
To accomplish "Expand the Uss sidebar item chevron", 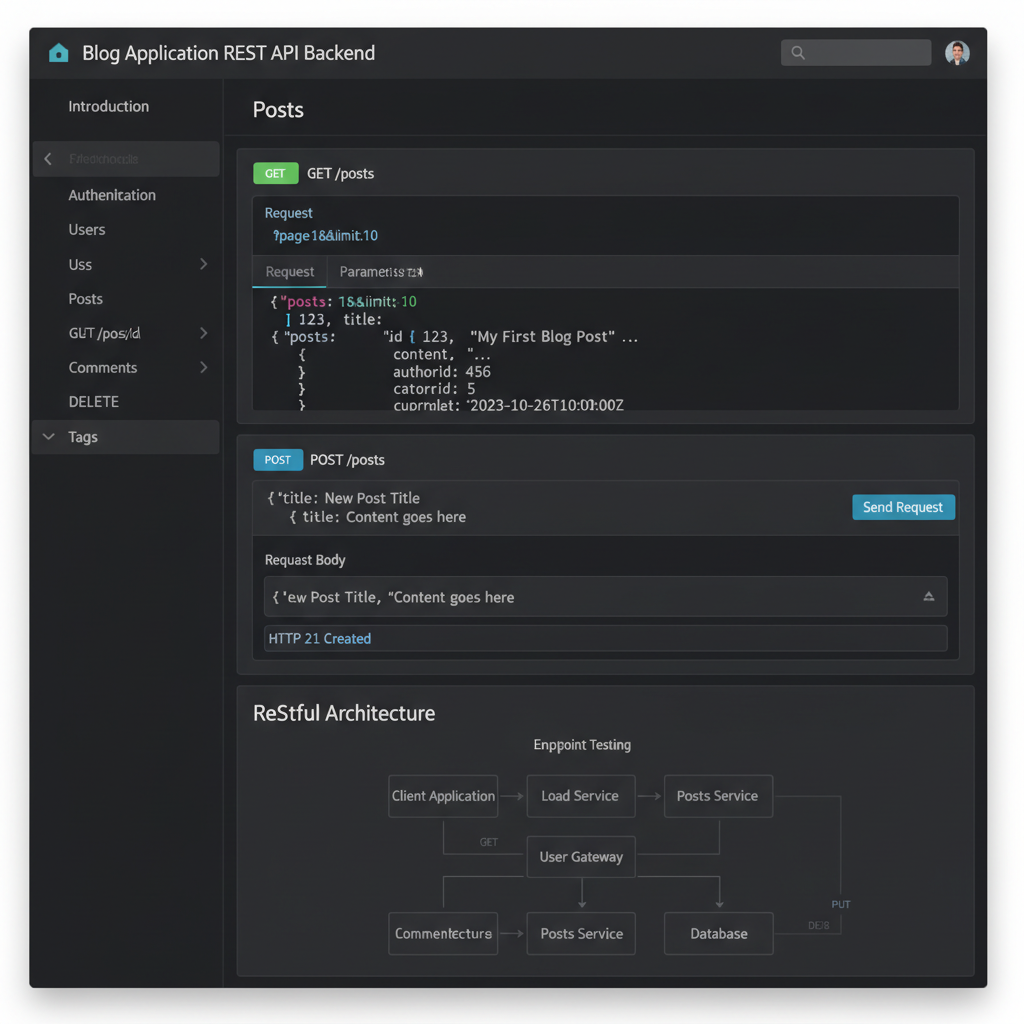I will pos(203,264).
